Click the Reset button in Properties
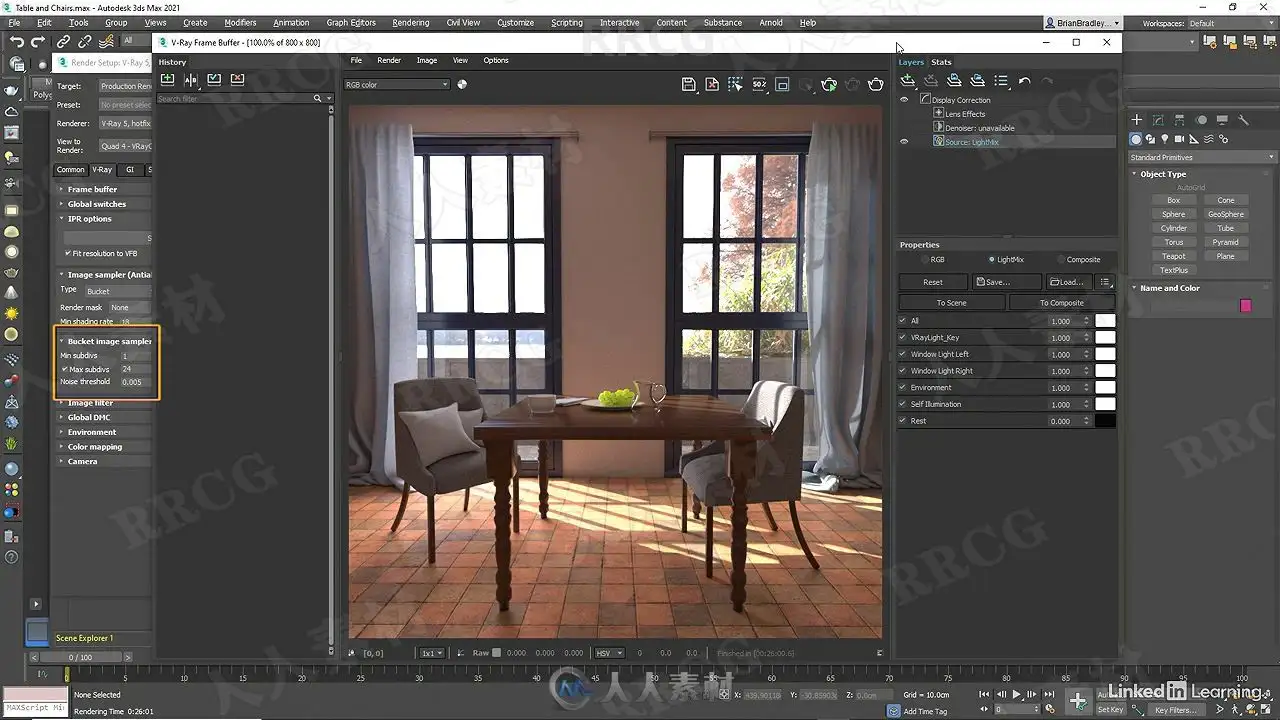Screen dimensions: 1280x720 [933, 282]
